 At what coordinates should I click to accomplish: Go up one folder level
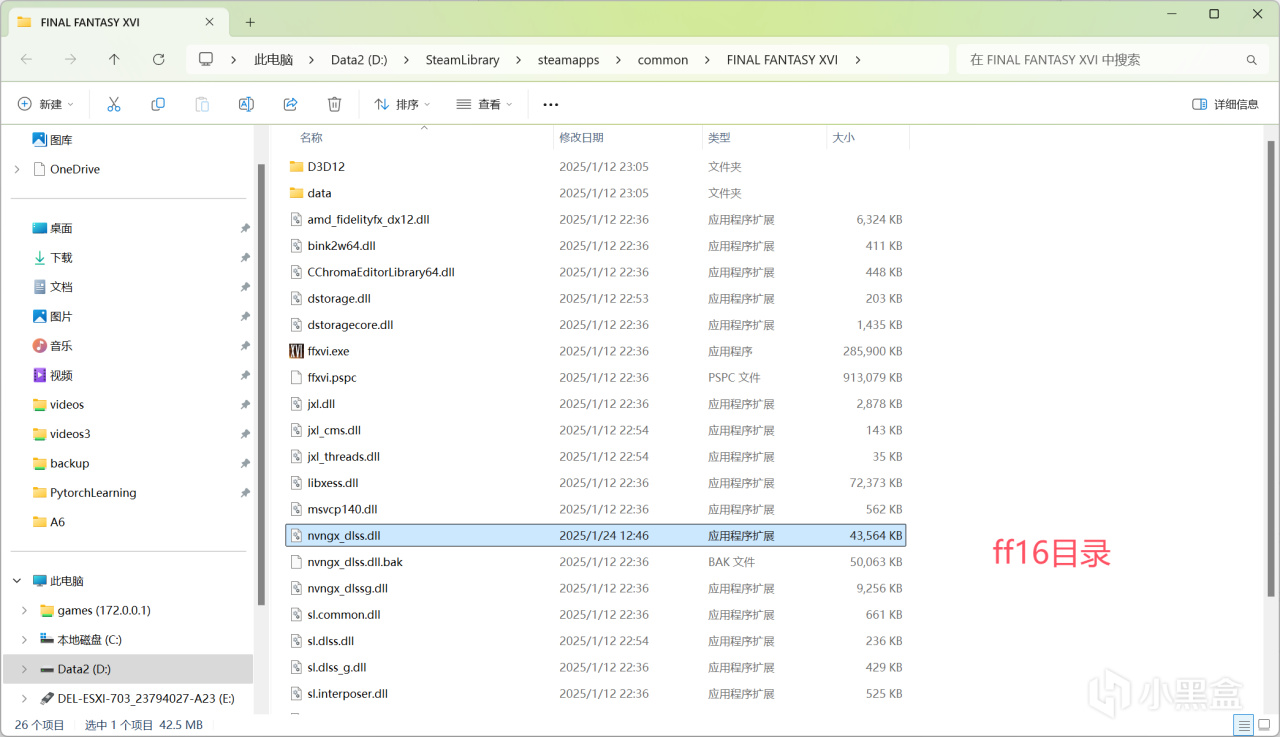114,60
